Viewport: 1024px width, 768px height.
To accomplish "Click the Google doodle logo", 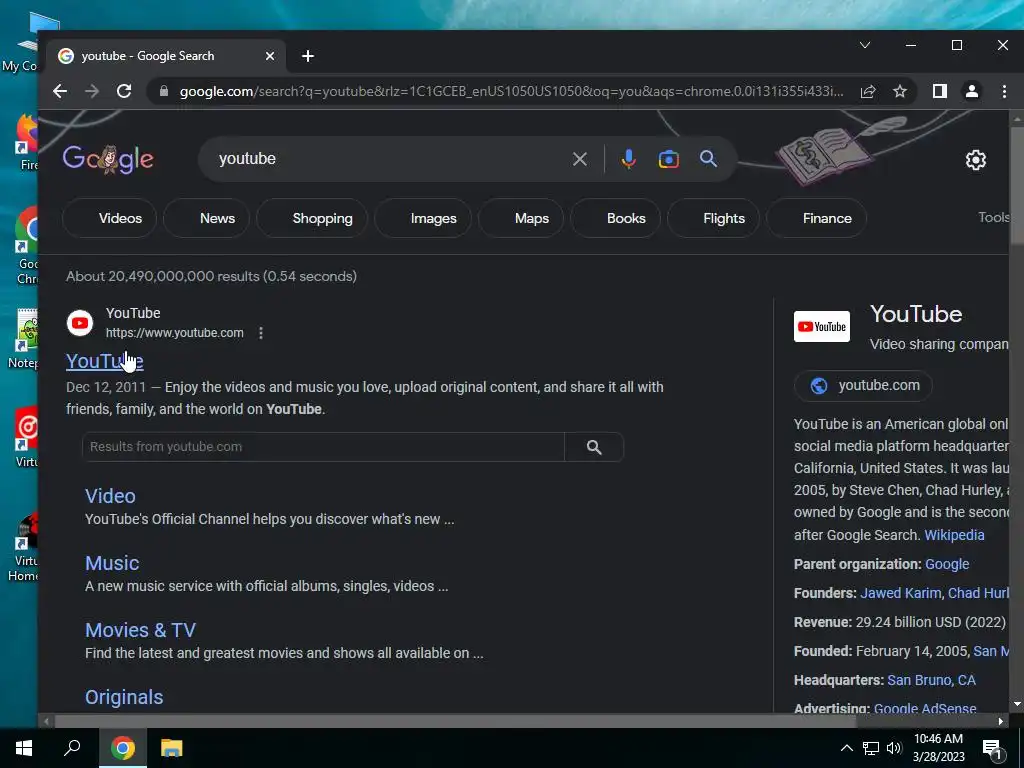I will click(108, 159).
